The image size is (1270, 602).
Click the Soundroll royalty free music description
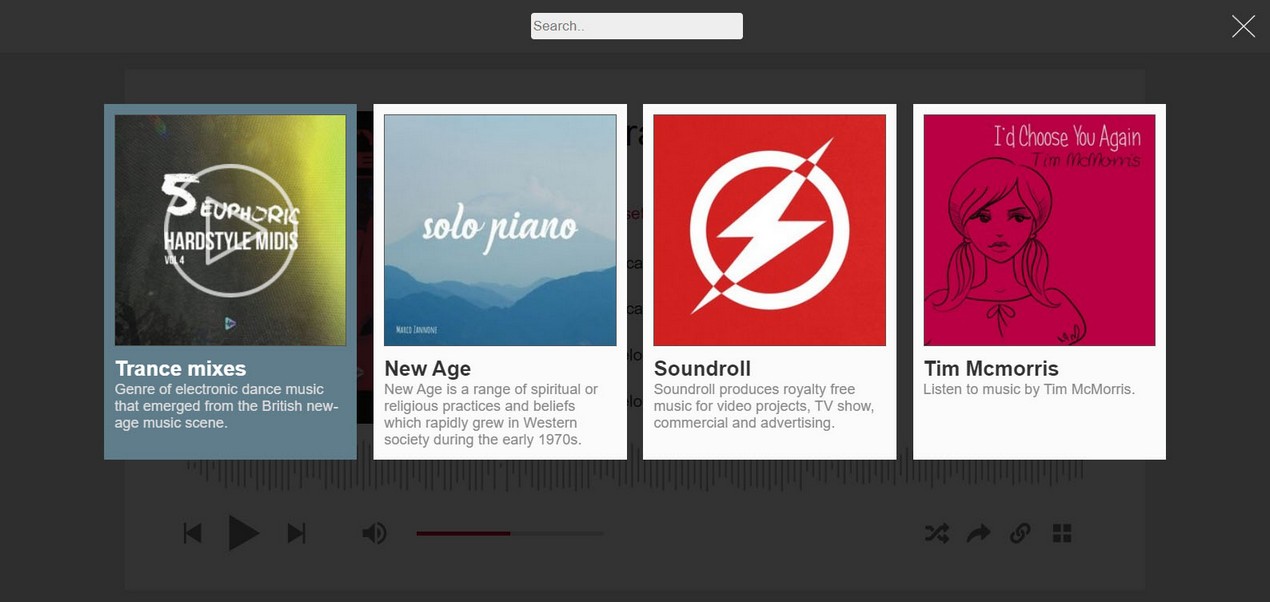[x=764, y=406]
